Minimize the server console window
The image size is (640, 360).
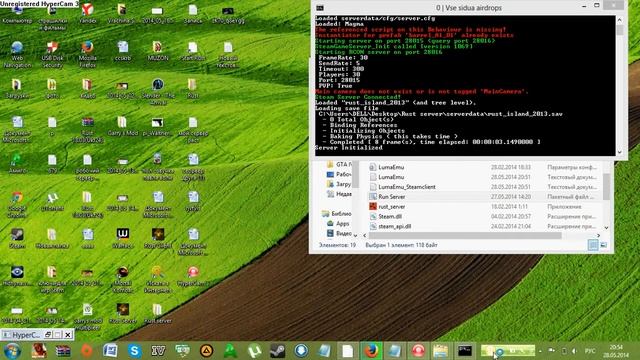pyautogui.click(x=584, y=7)
